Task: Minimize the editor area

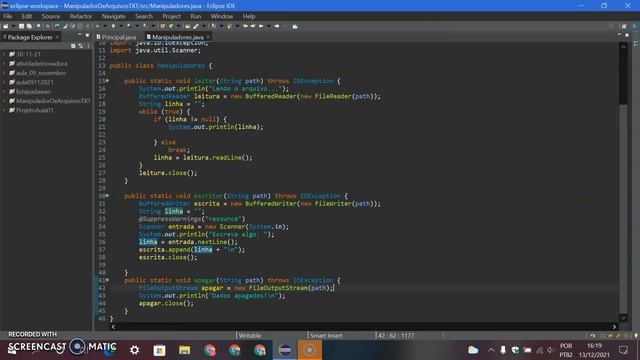Action: 620,35
